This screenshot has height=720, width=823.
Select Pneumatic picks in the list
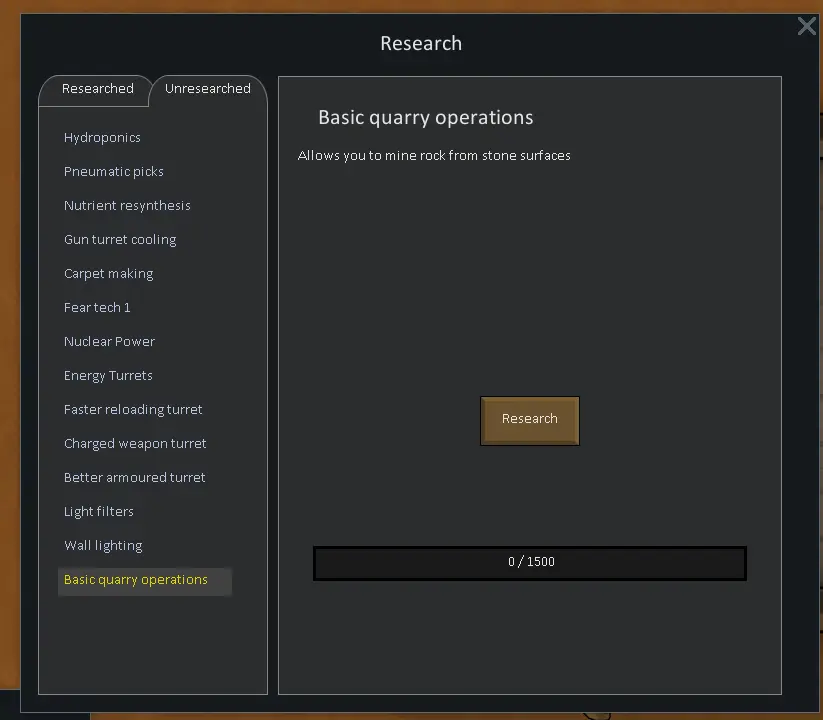click(114, 172)
